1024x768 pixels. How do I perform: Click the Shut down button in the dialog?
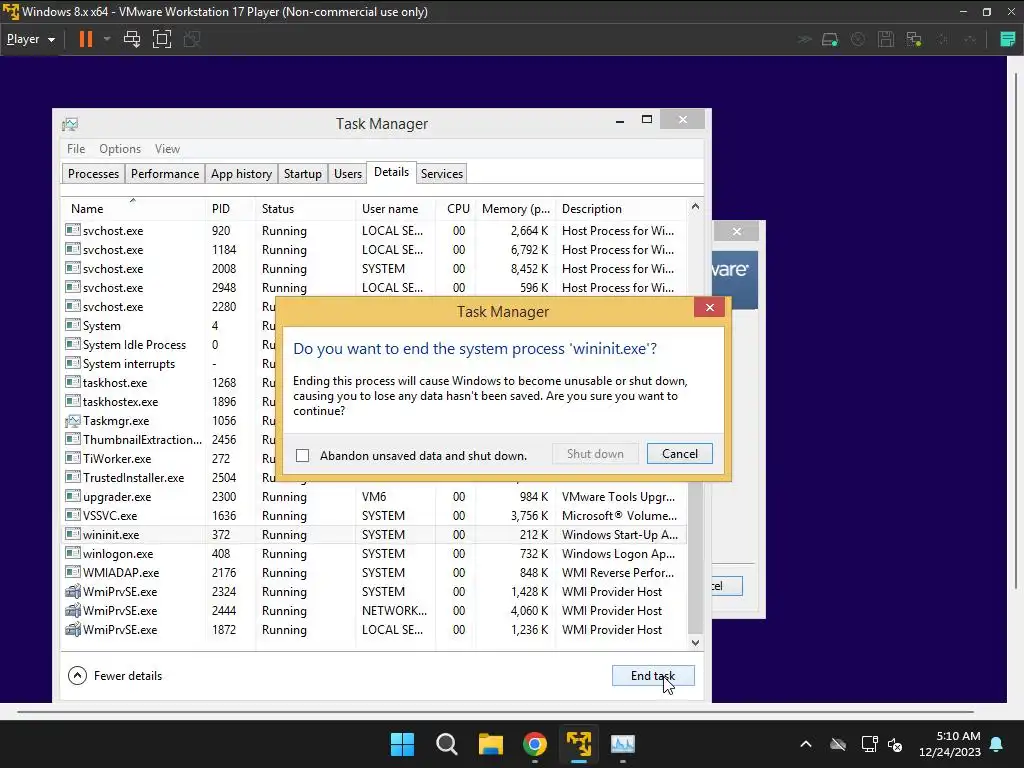[595, 454]
